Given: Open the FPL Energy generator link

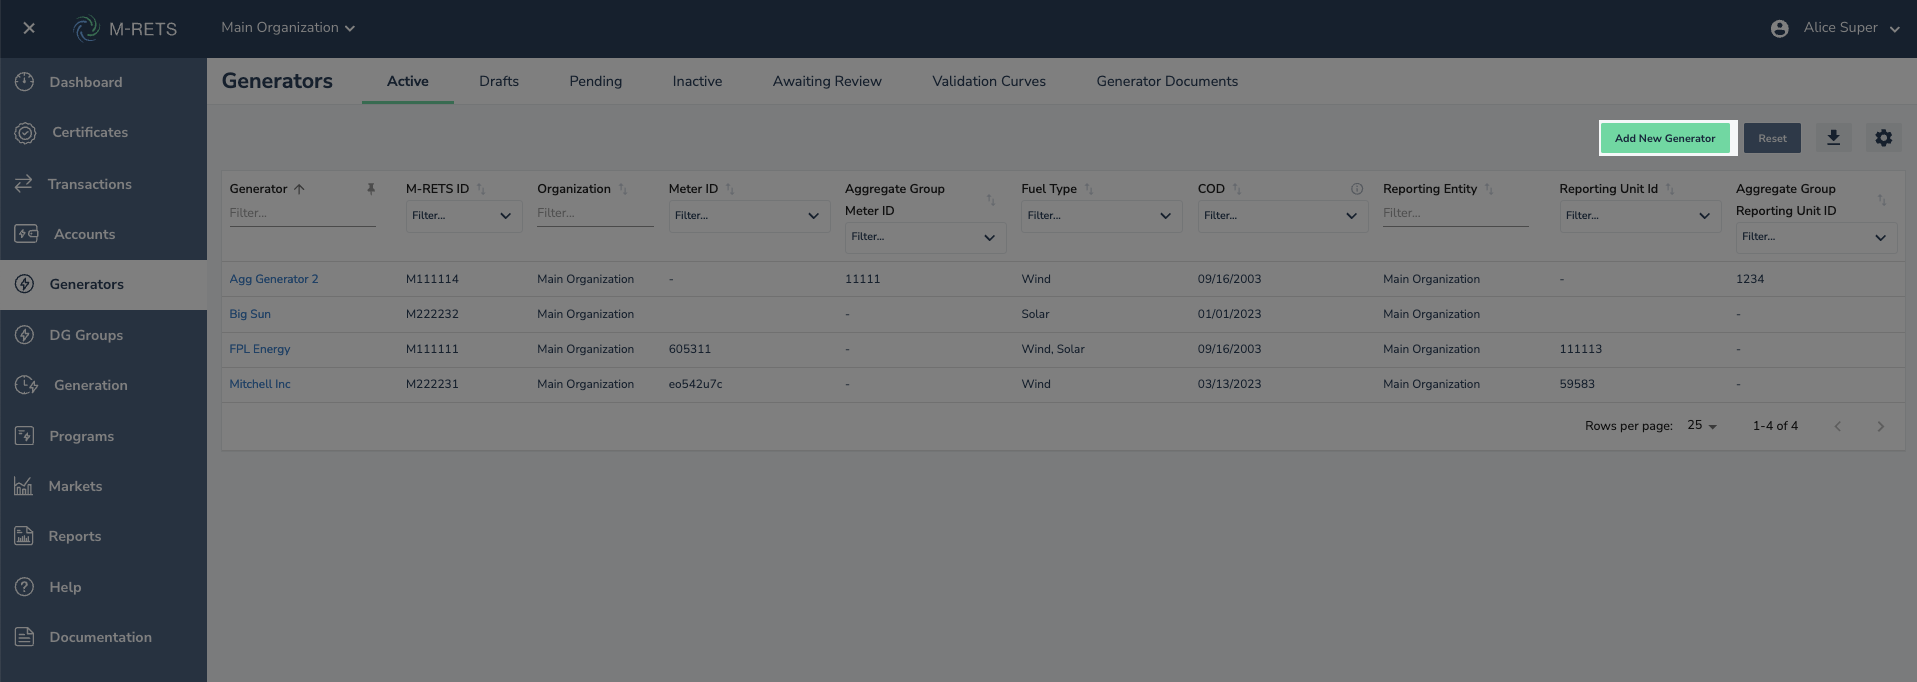Looking at the screenshot, I should pos(260,349).
